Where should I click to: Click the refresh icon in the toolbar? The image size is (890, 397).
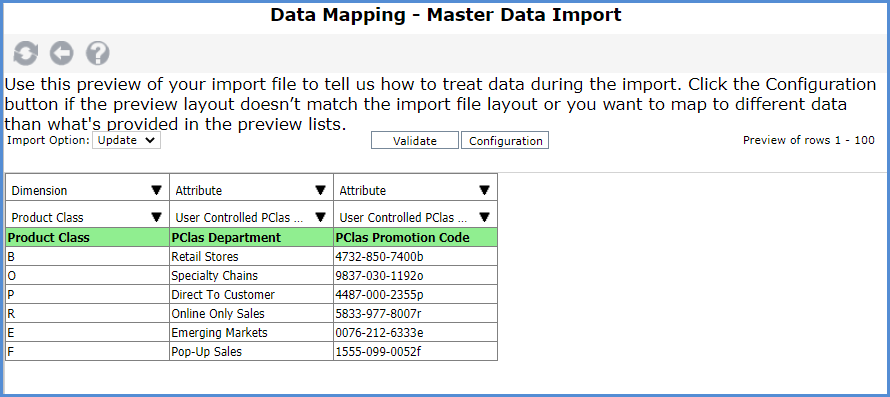[x=26, y=53]
